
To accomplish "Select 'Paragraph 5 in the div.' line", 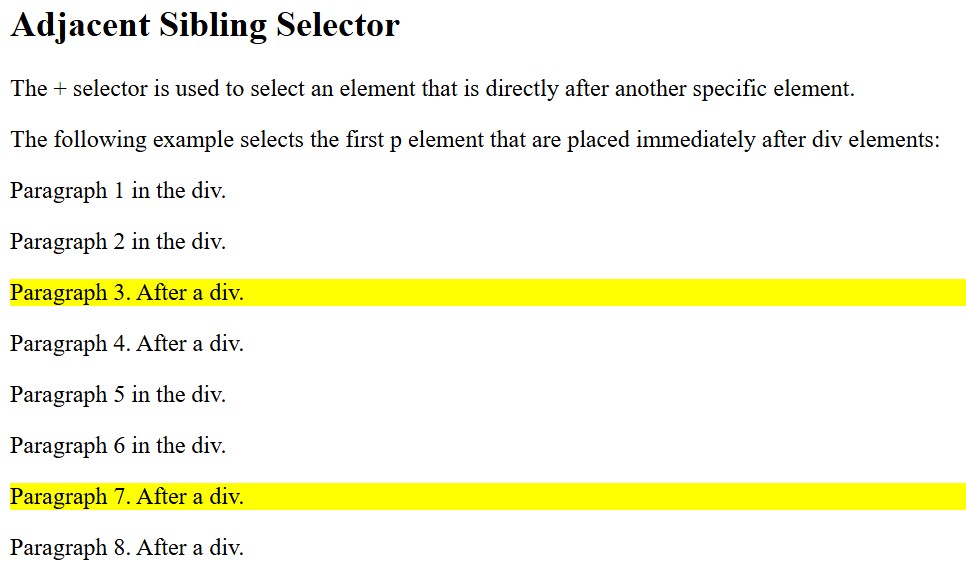I will click(x=118, y=395).
